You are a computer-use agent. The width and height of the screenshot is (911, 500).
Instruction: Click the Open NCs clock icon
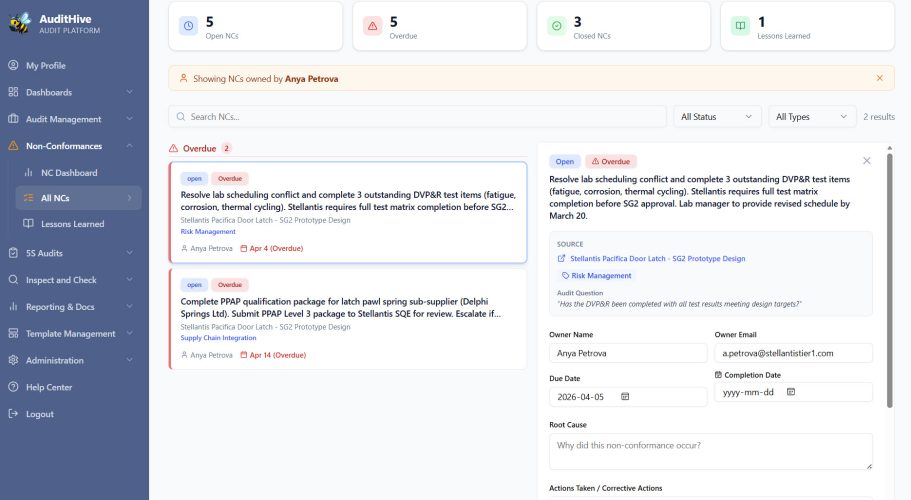(x=188, y=26)
